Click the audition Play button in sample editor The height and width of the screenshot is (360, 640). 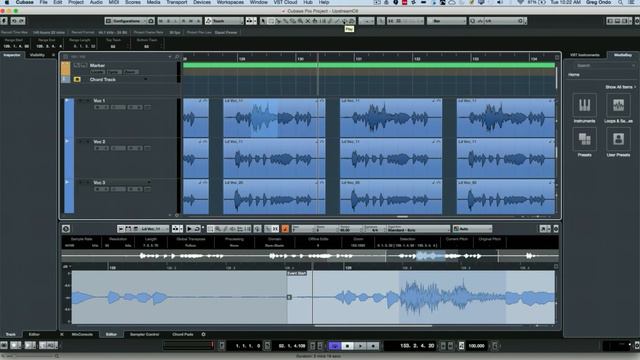point(189,229)
